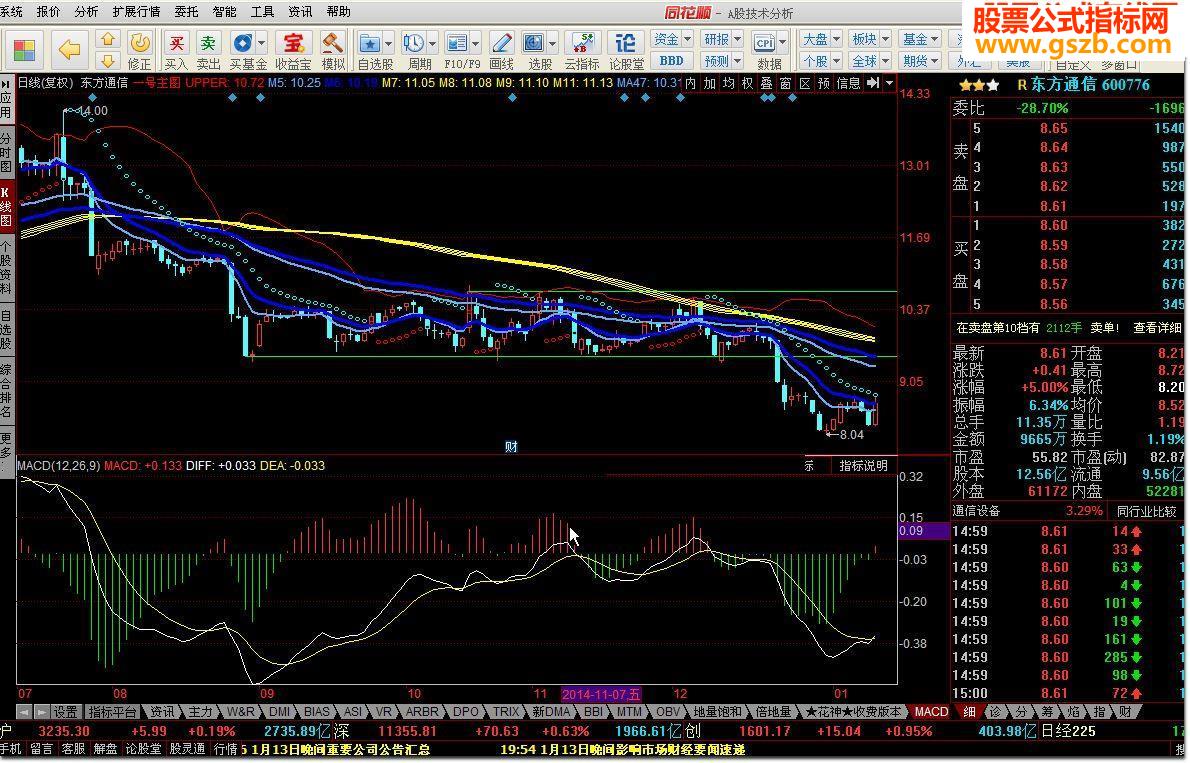Toggle the 加 chart option

(709, 83)
